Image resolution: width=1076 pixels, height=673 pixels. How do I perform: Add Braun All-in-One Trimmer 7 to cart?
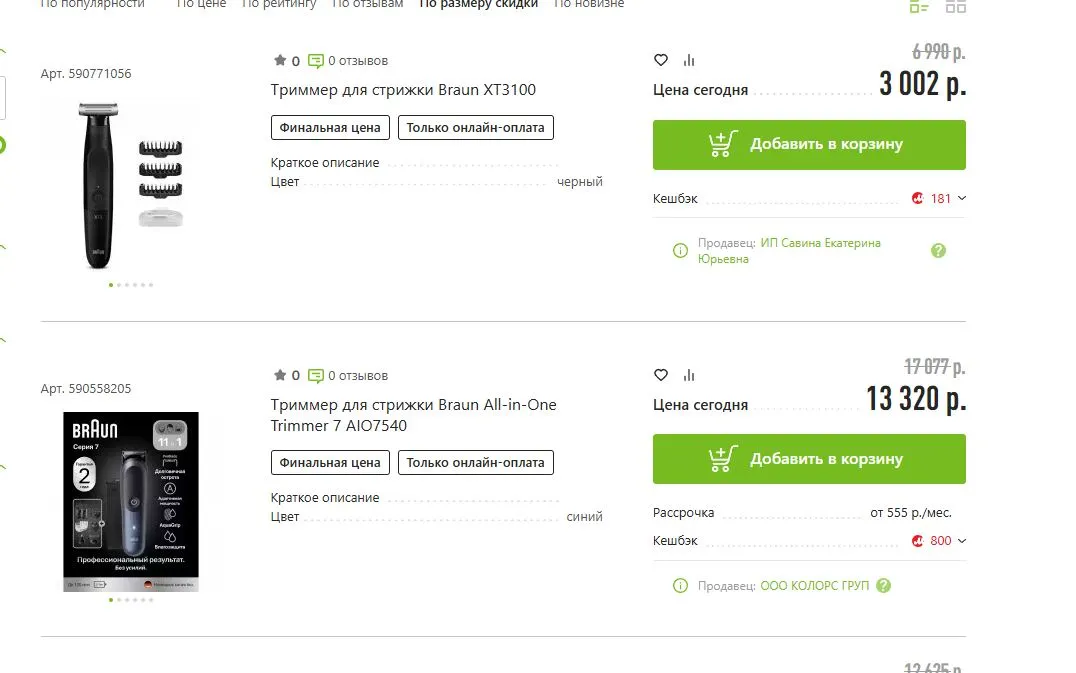click(809, 459)
